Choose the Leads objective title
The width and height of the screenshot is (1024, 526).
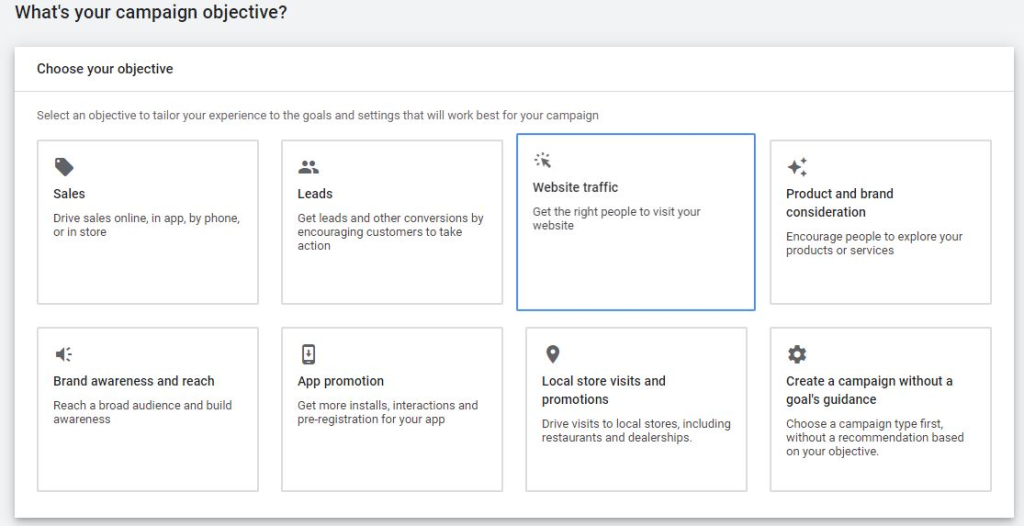tap(315, 194)
